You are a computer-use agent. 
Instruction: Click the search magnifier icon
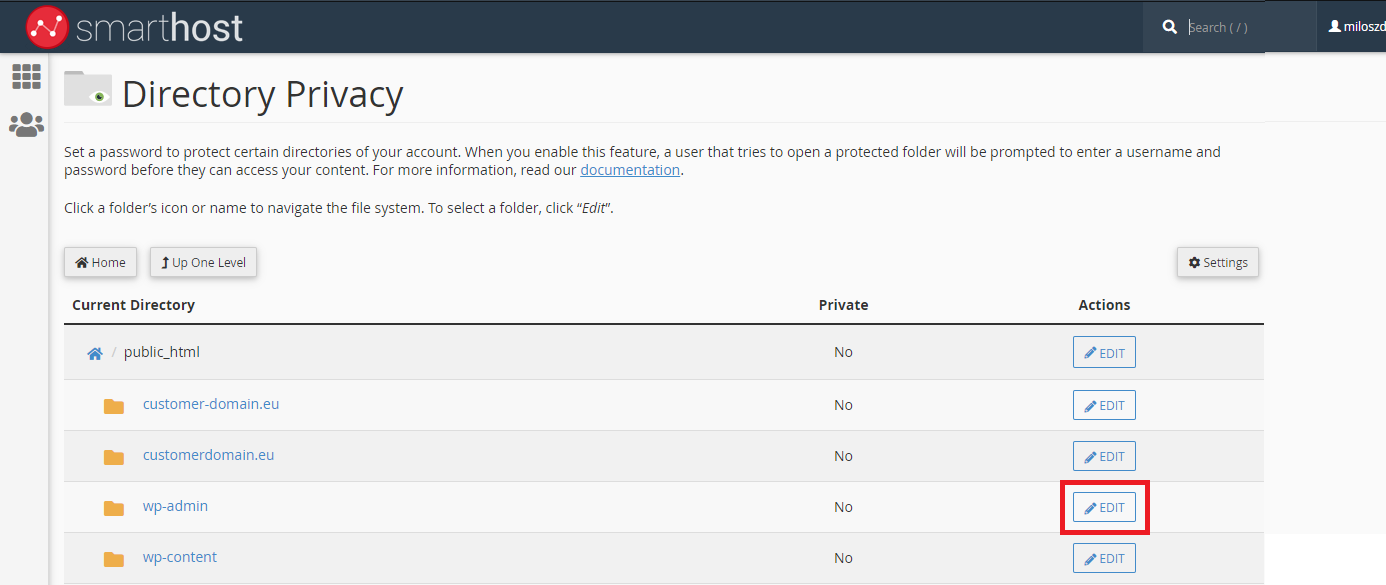click(1170, 28)
